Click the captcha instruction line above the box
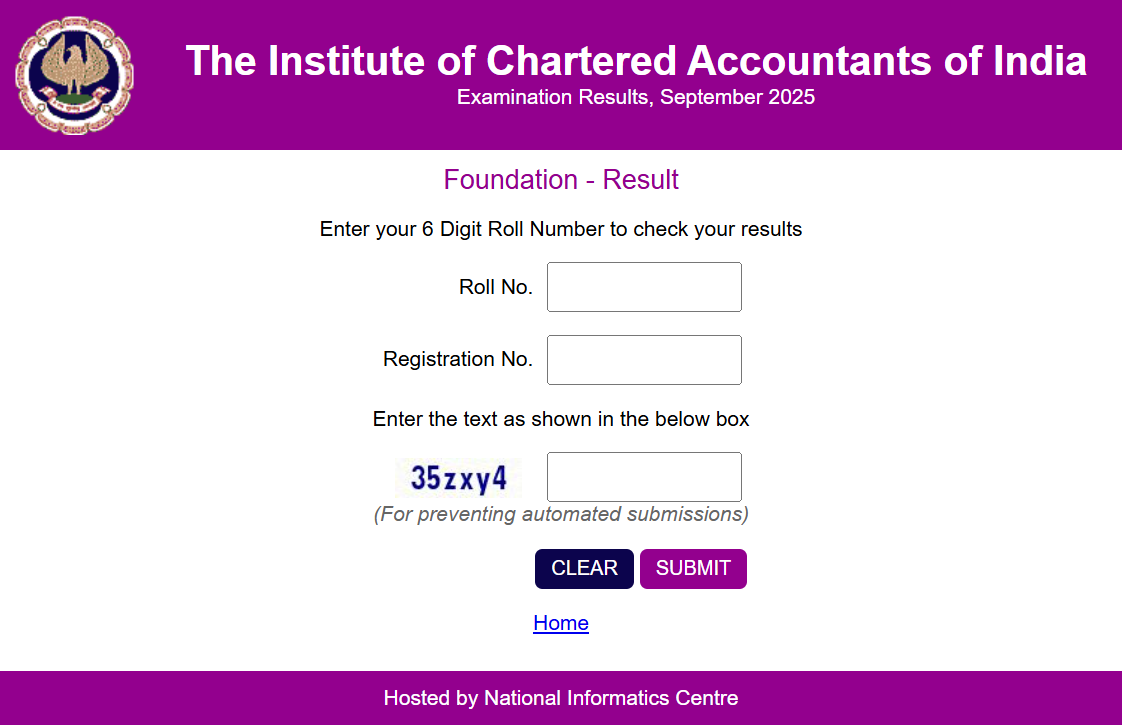Viewport: 1122px width, 725px height. [561, 419]
